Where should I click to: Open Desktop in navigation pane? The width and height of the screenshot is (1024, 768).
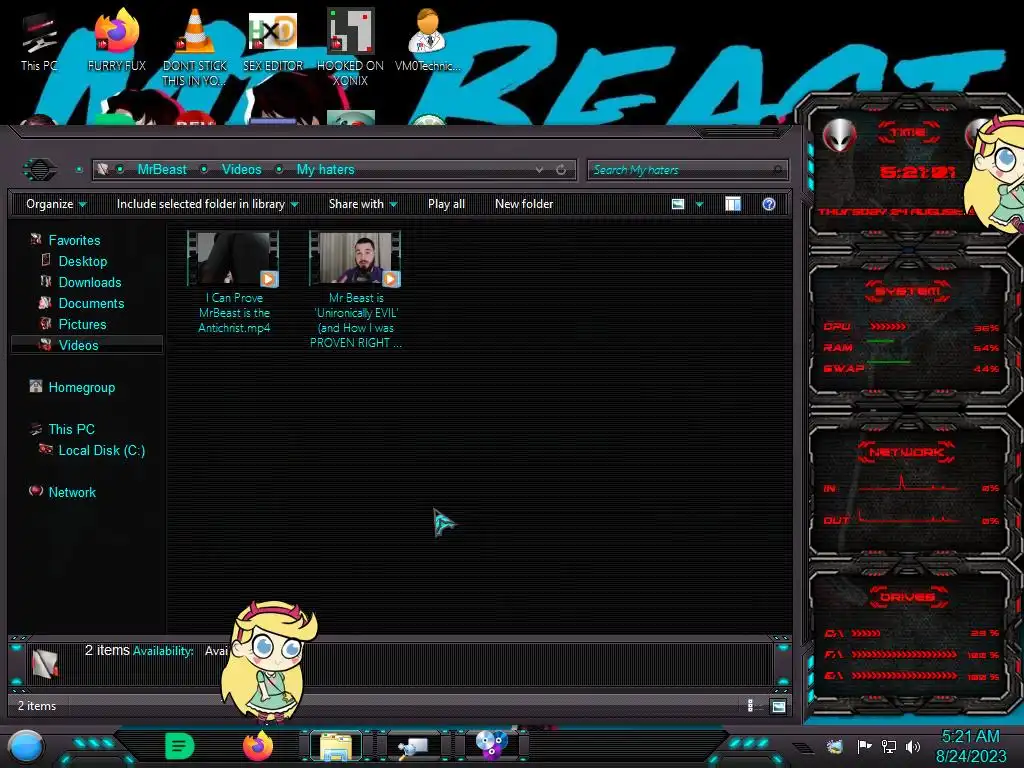tap(83, 261)
